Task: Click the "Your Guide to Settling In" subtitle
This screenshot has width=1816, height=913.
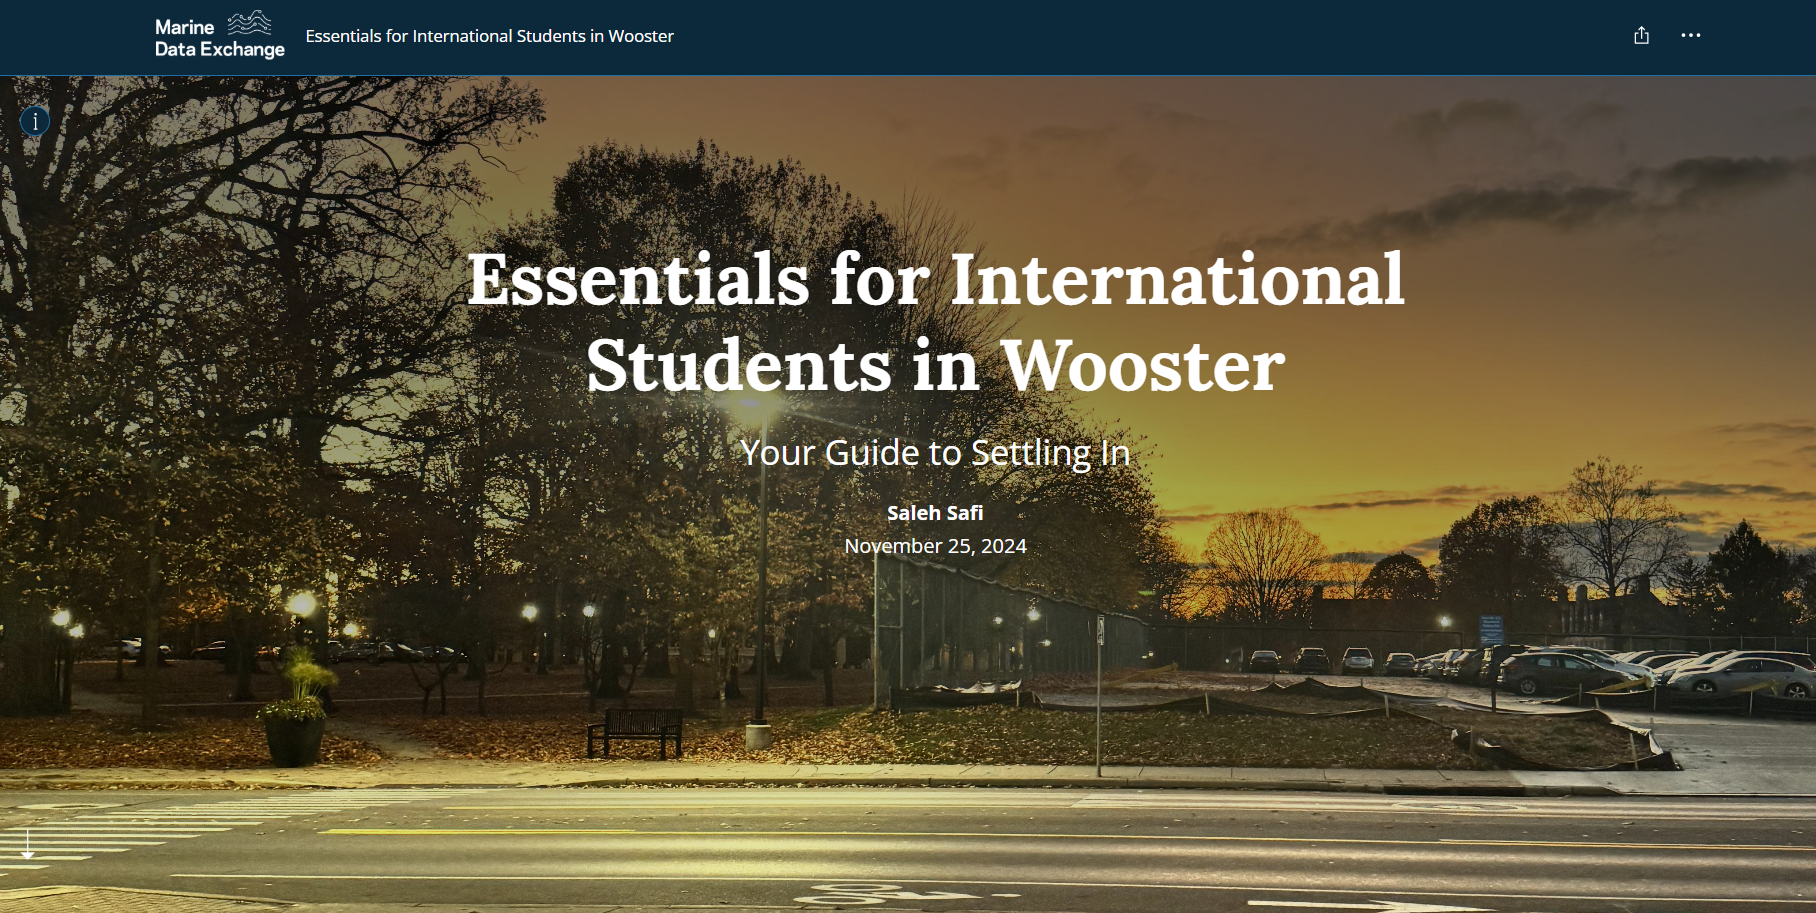Action: (x=935, y=453)
